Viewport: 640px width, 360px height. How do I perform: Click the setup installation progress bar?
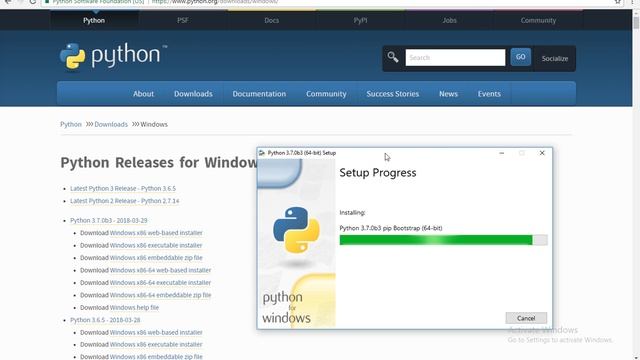pyautogui.click(x=443, y=240)
